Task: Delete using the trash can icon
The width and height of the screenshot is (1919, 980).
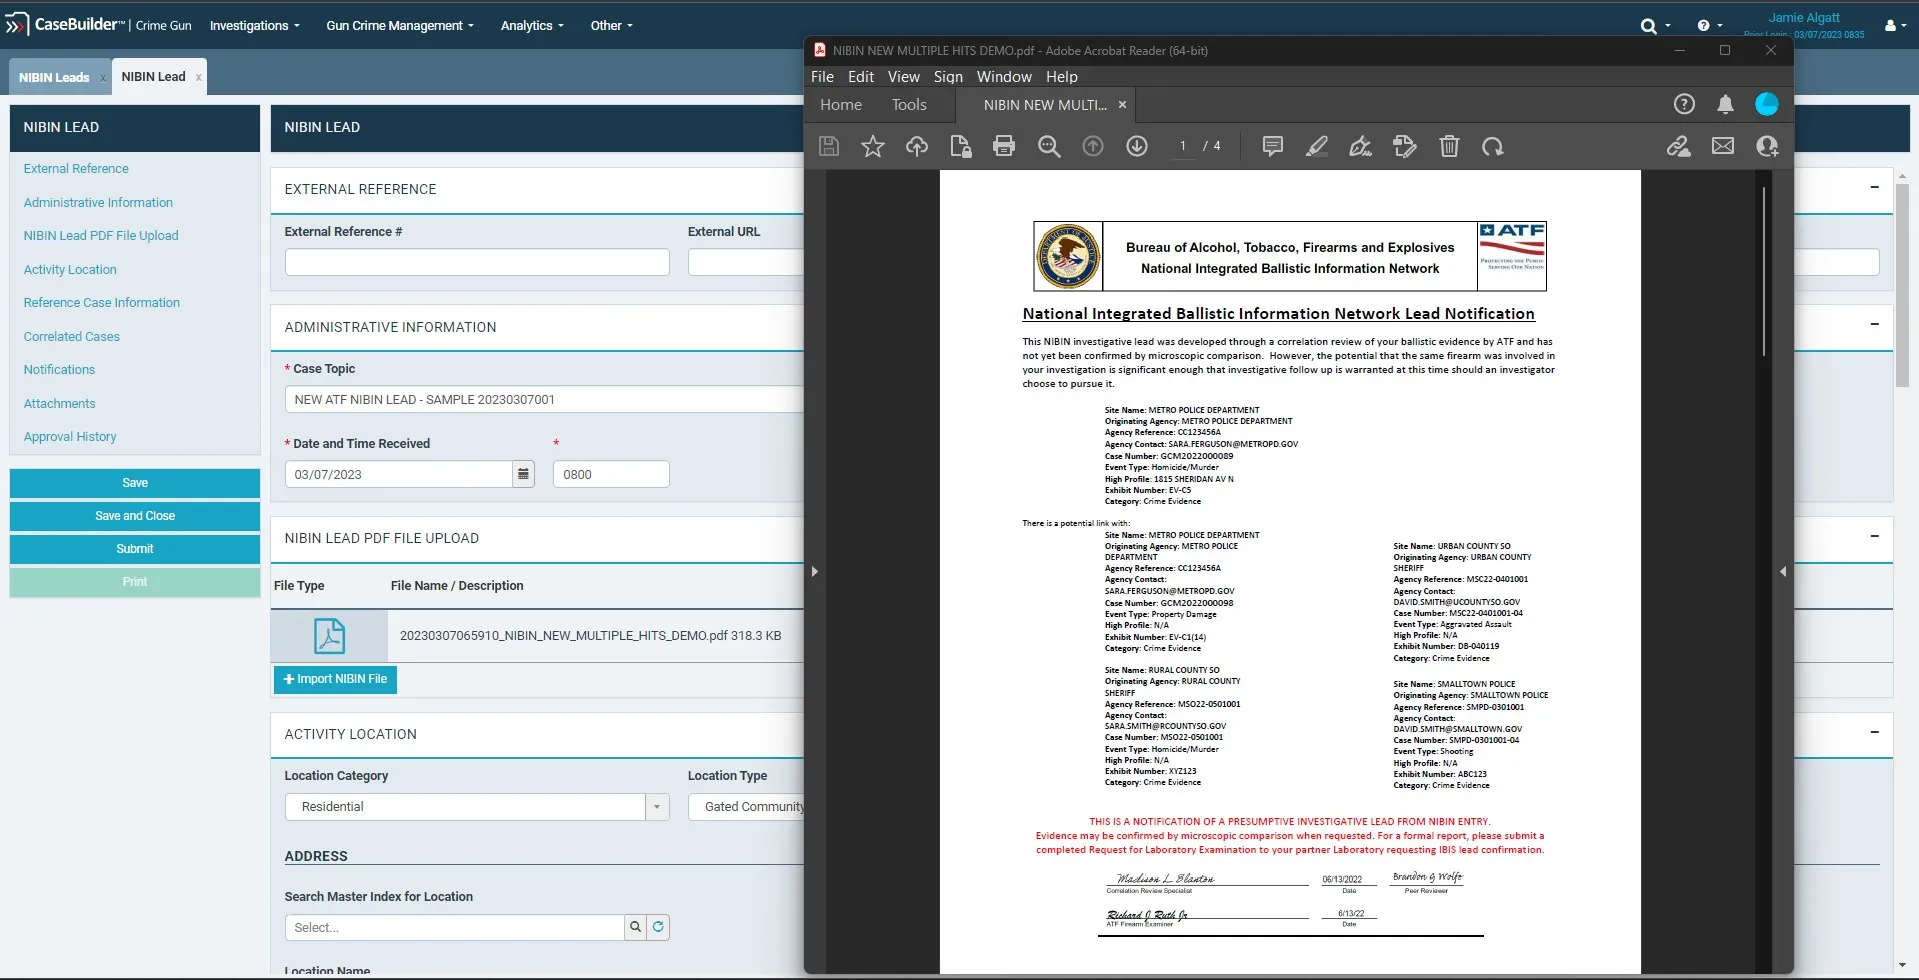Action: coord(1449,147)
